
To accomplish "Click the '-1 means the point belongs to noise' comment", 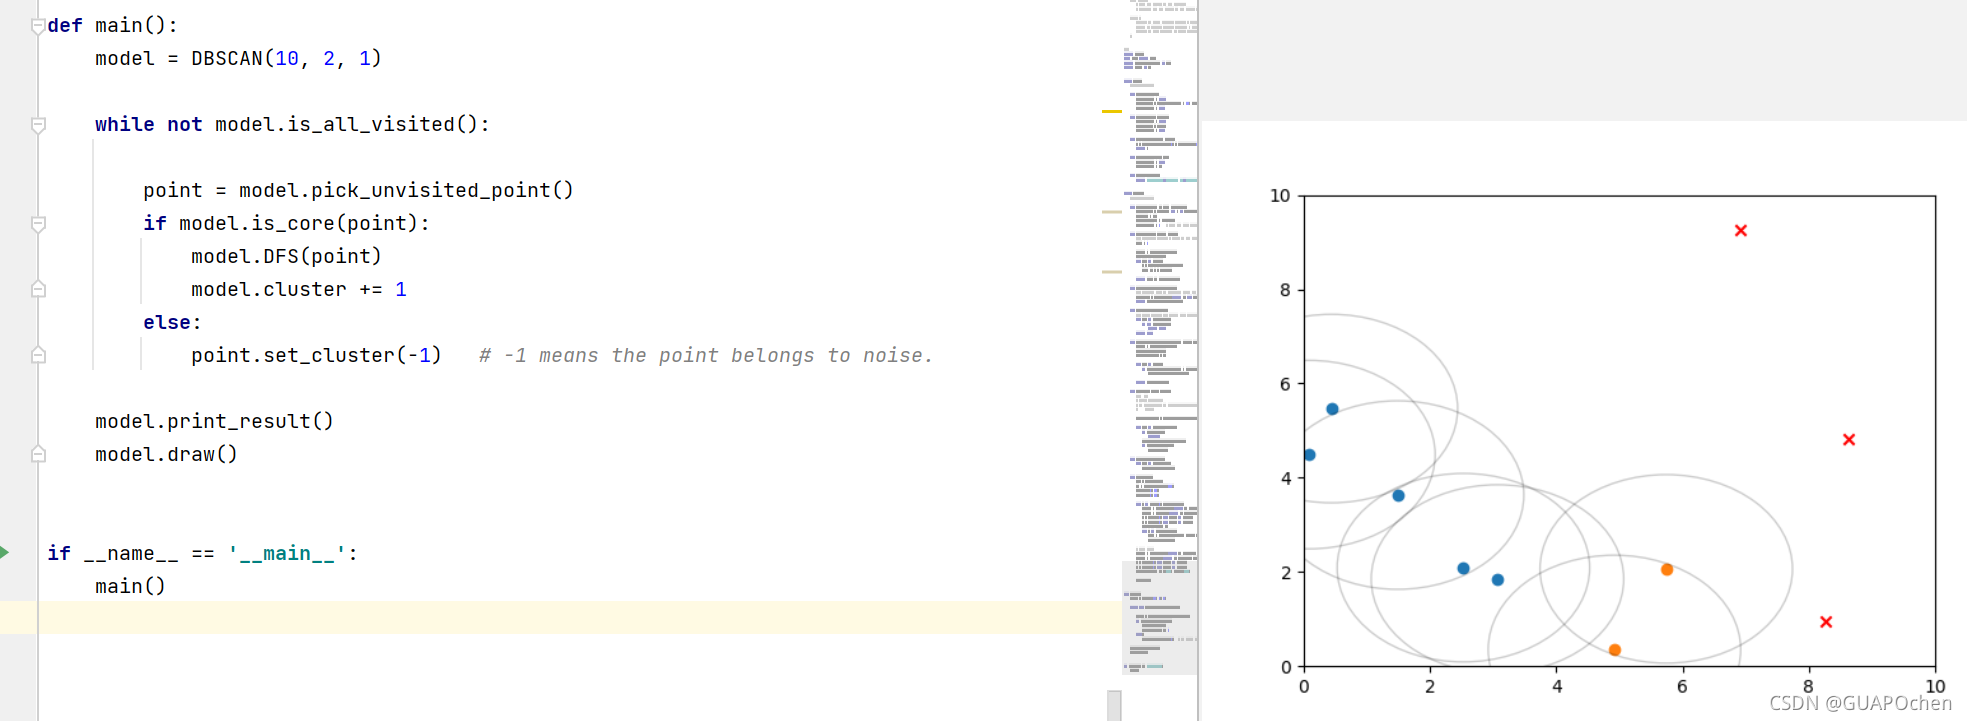I will pos(706,355).
